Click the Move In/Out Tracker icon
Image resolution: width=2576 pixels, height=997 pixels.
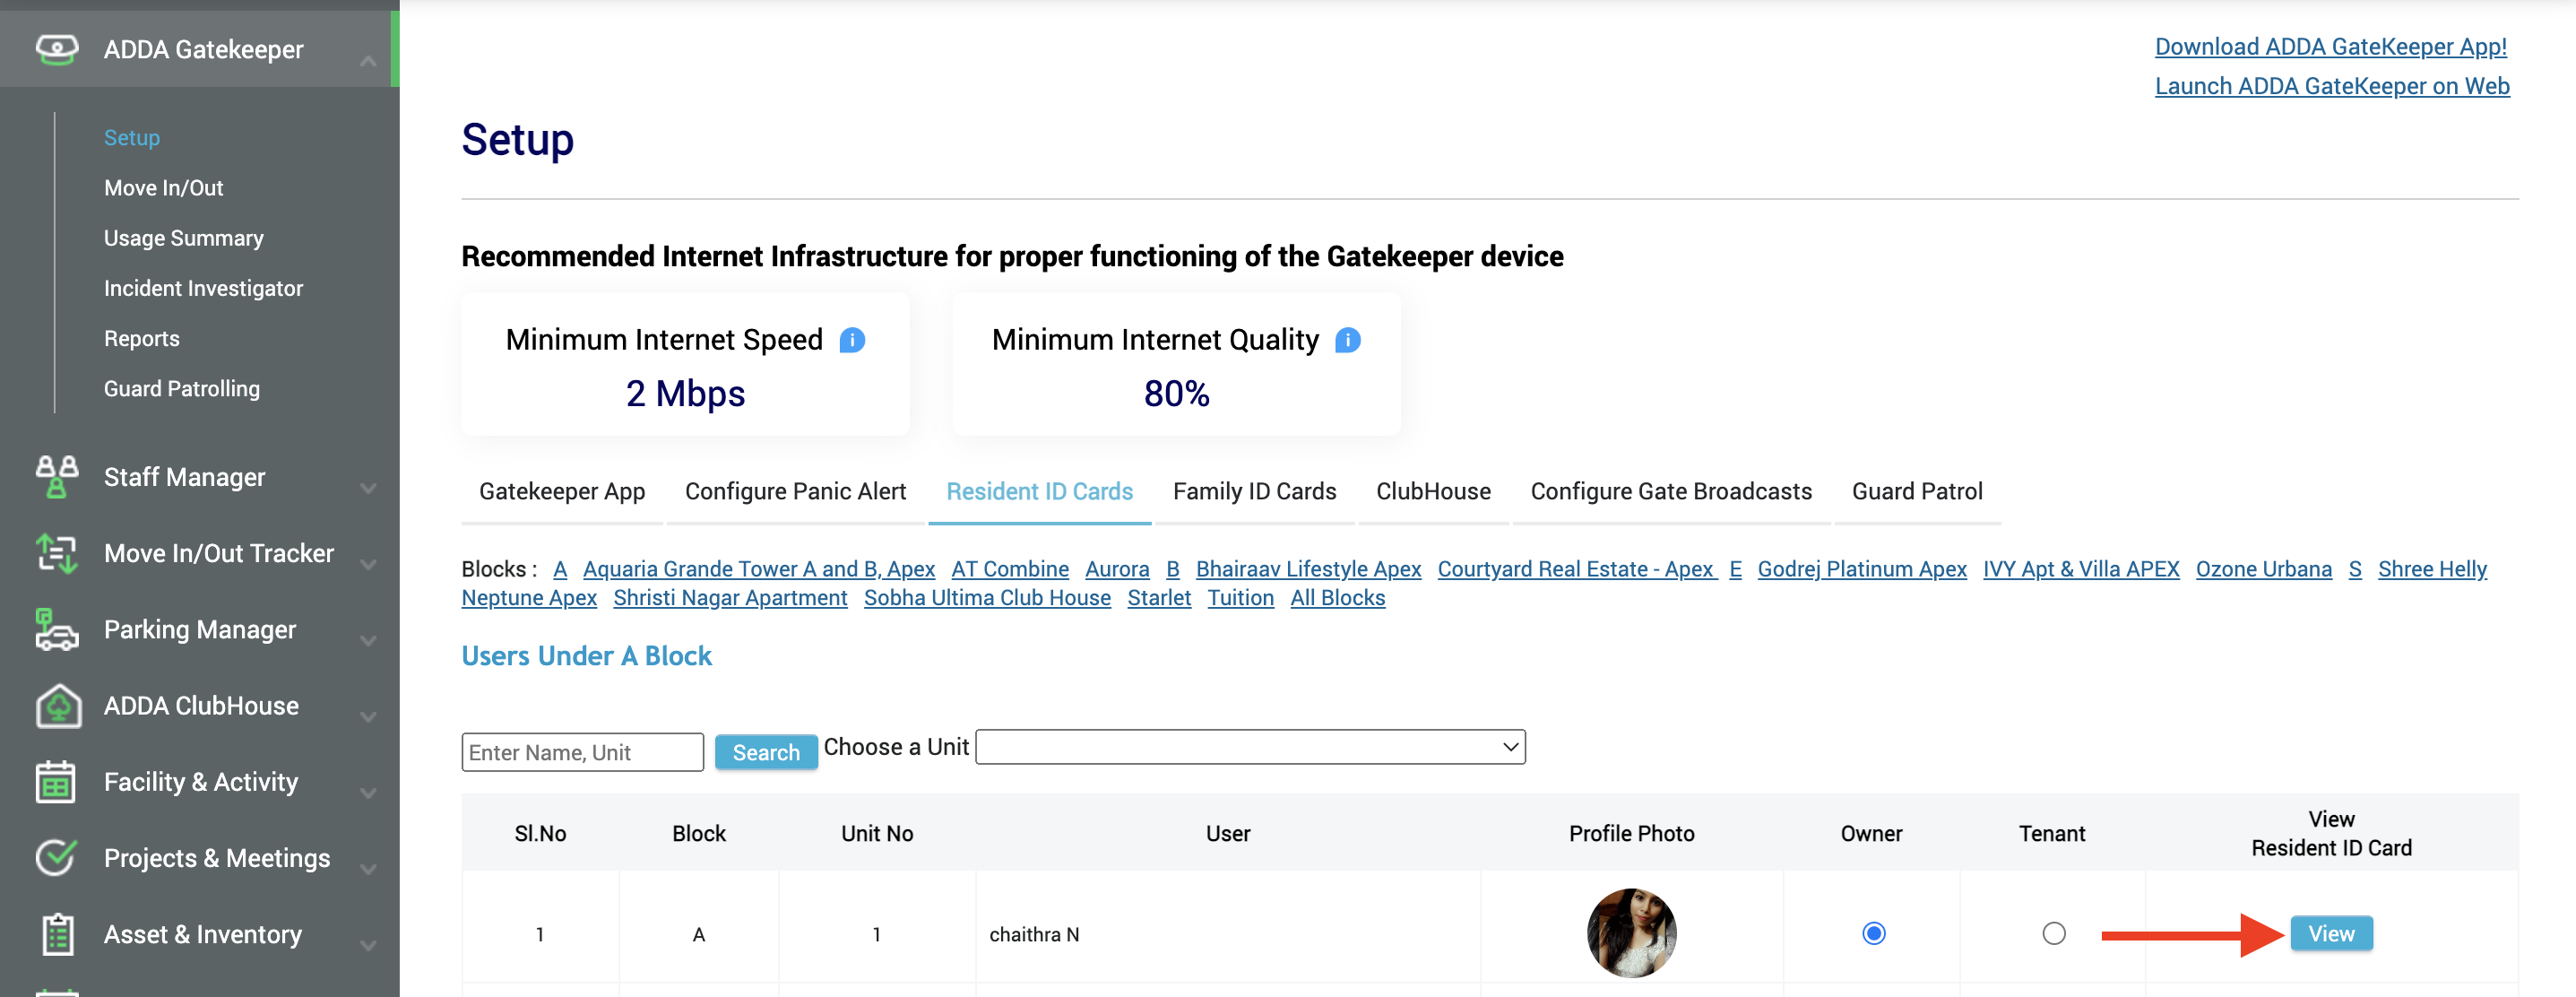pos(56,553)
